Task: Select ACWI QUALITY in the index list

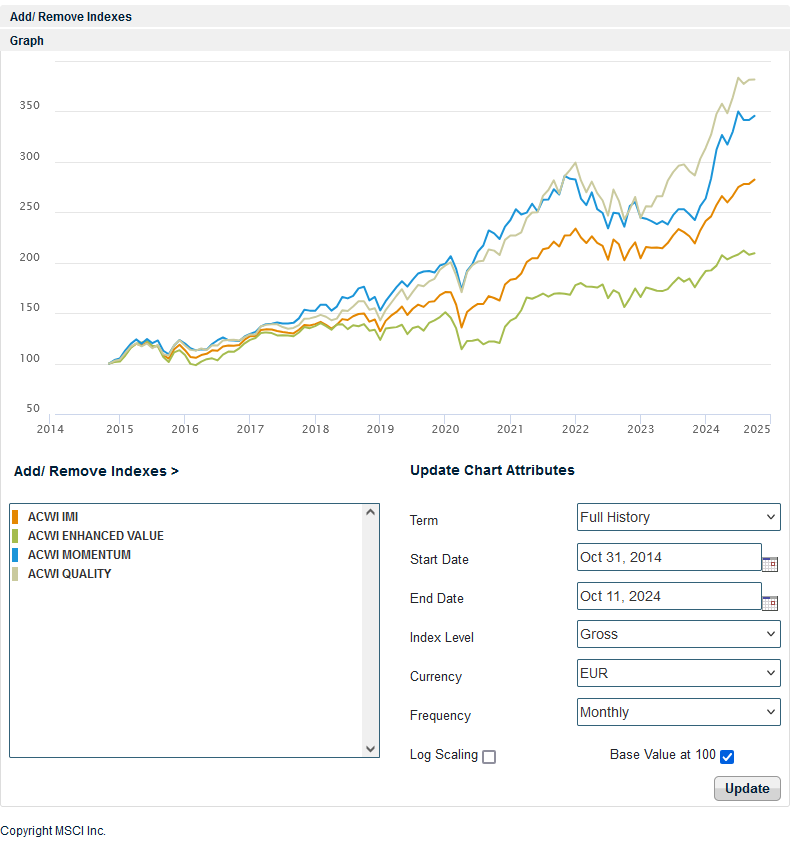Action: tap(70, 574)
